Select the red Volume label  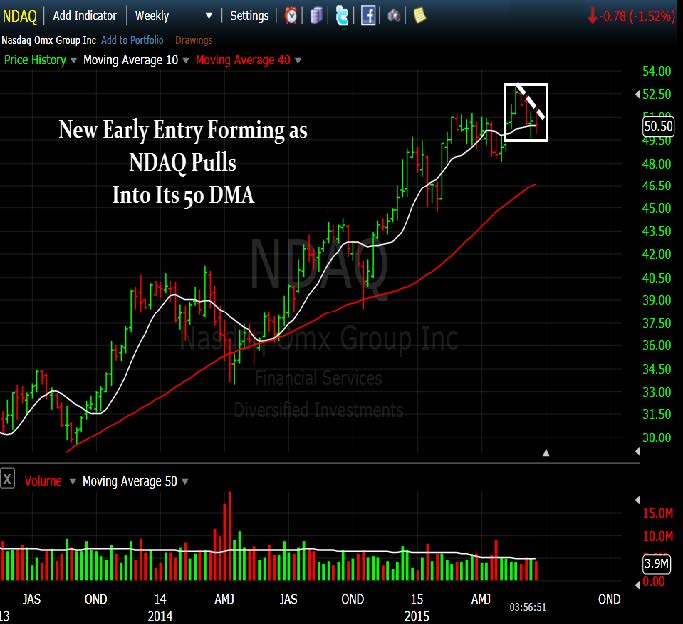(x=43, y=481)
